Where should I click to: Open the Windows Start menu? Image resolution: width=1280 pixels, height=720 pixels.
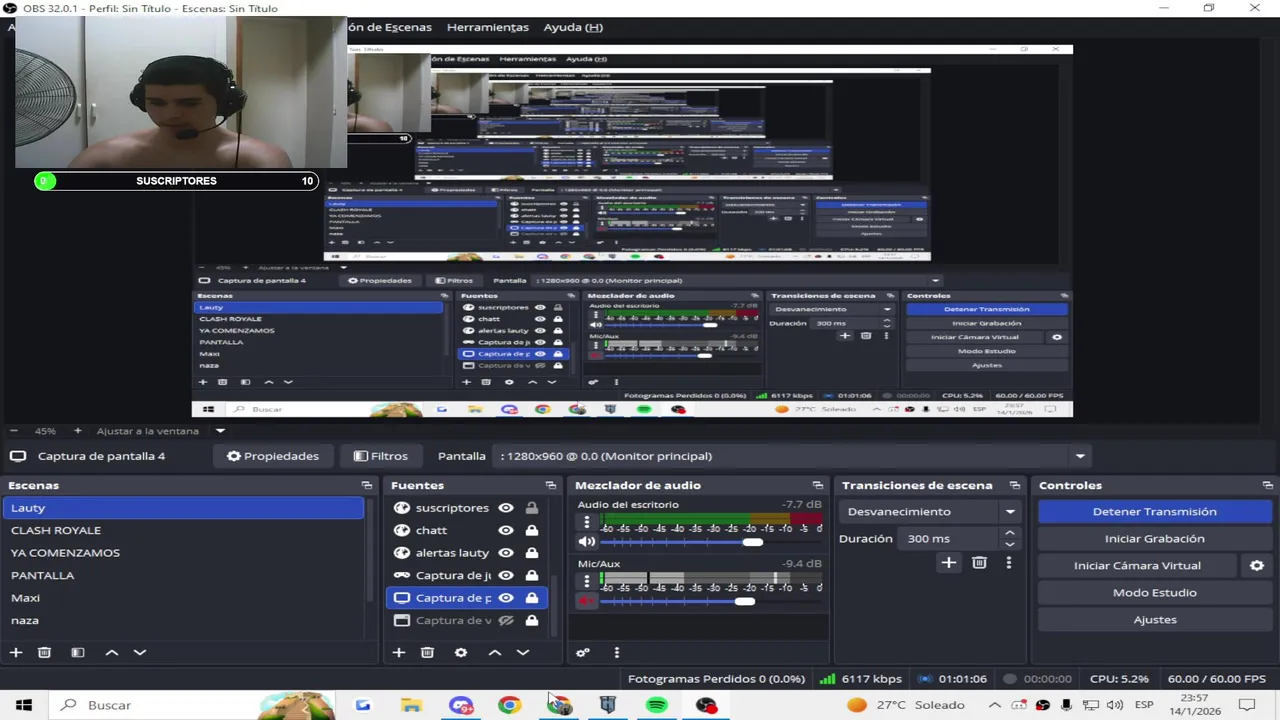tap(24, 705)
